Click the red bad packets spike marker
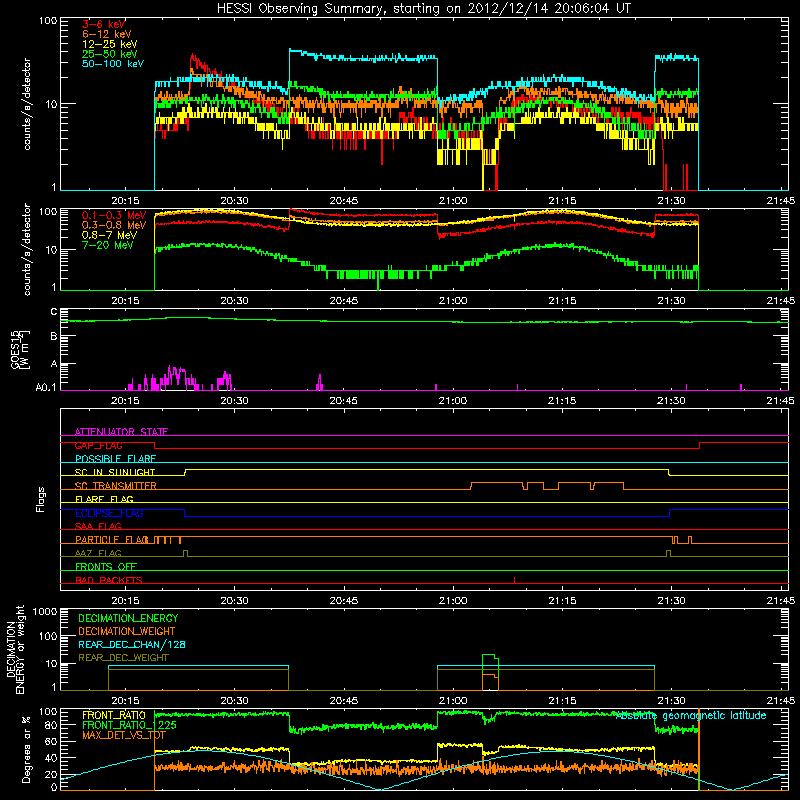 [x=514, y=580]
